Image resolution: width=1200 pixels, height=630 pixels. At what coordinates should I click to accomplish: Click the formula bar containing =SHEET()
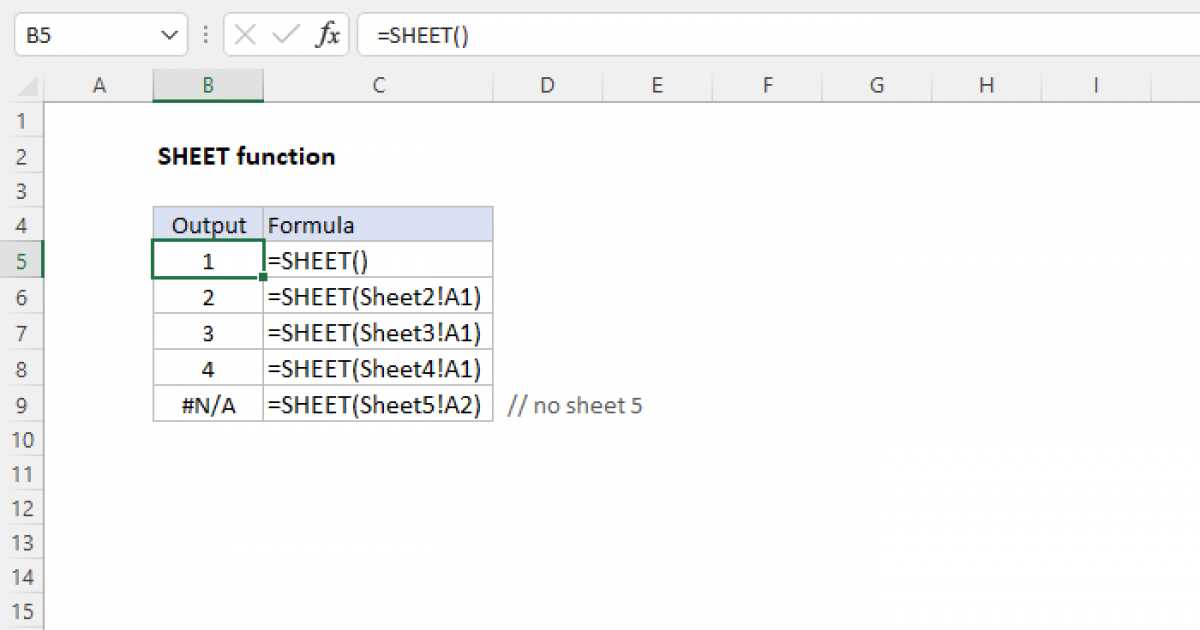coord(779,35)
